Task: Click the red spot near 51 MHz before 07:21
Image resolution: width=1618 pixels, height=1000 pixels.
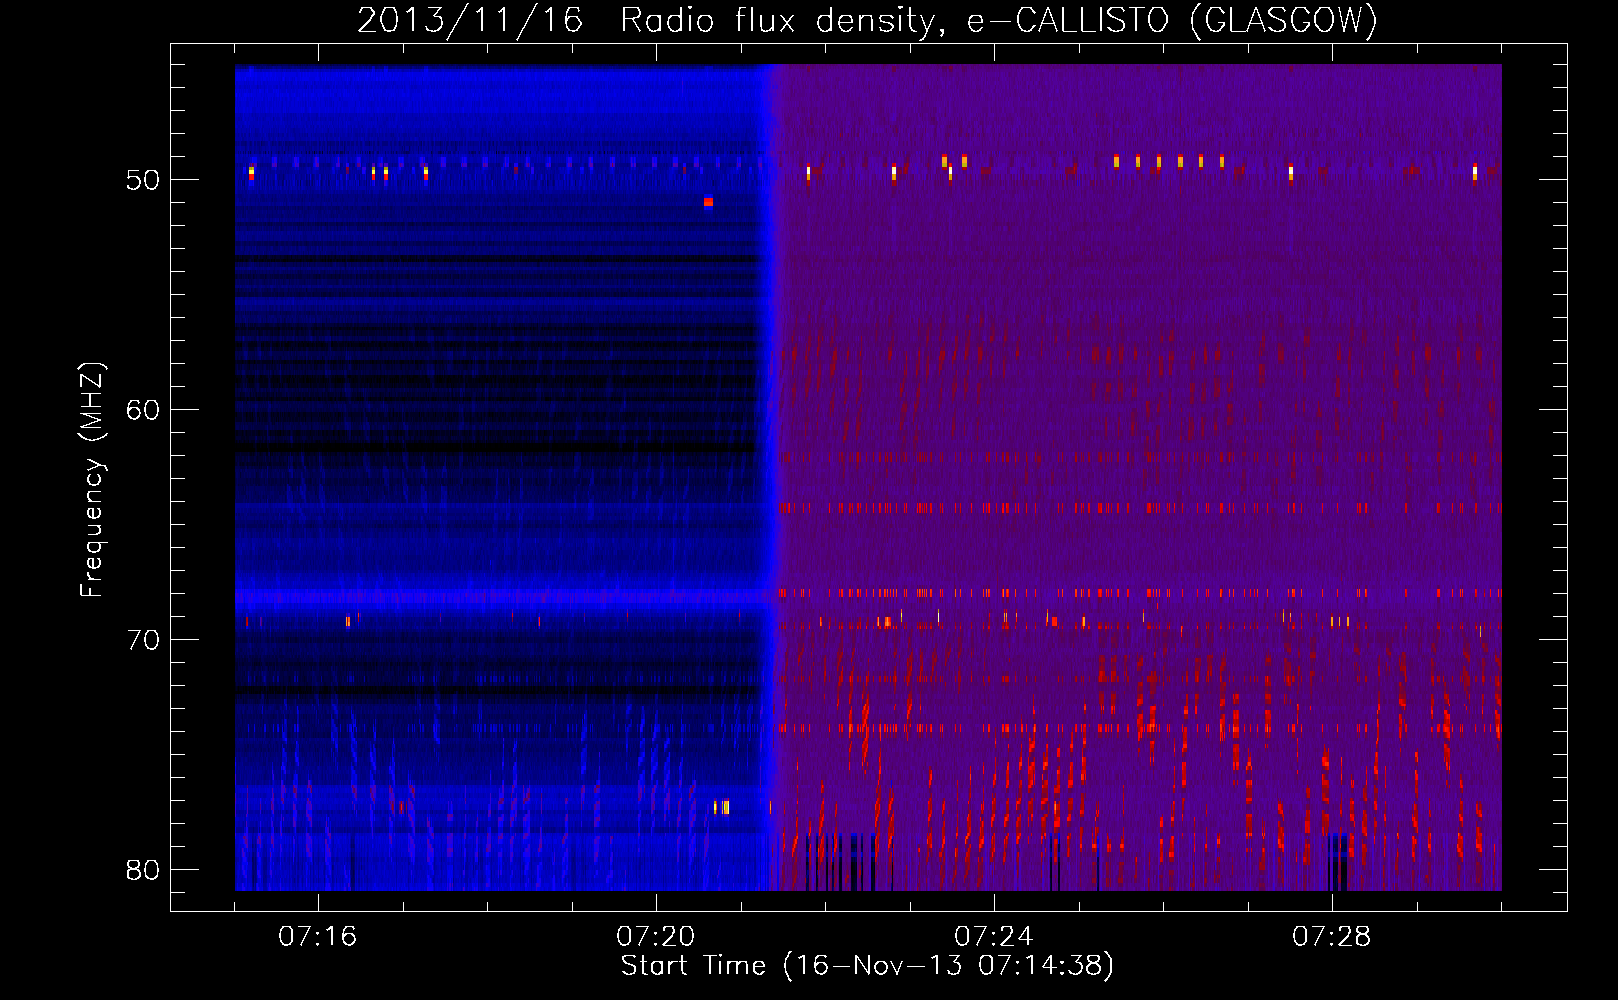Action: (708, 202)
